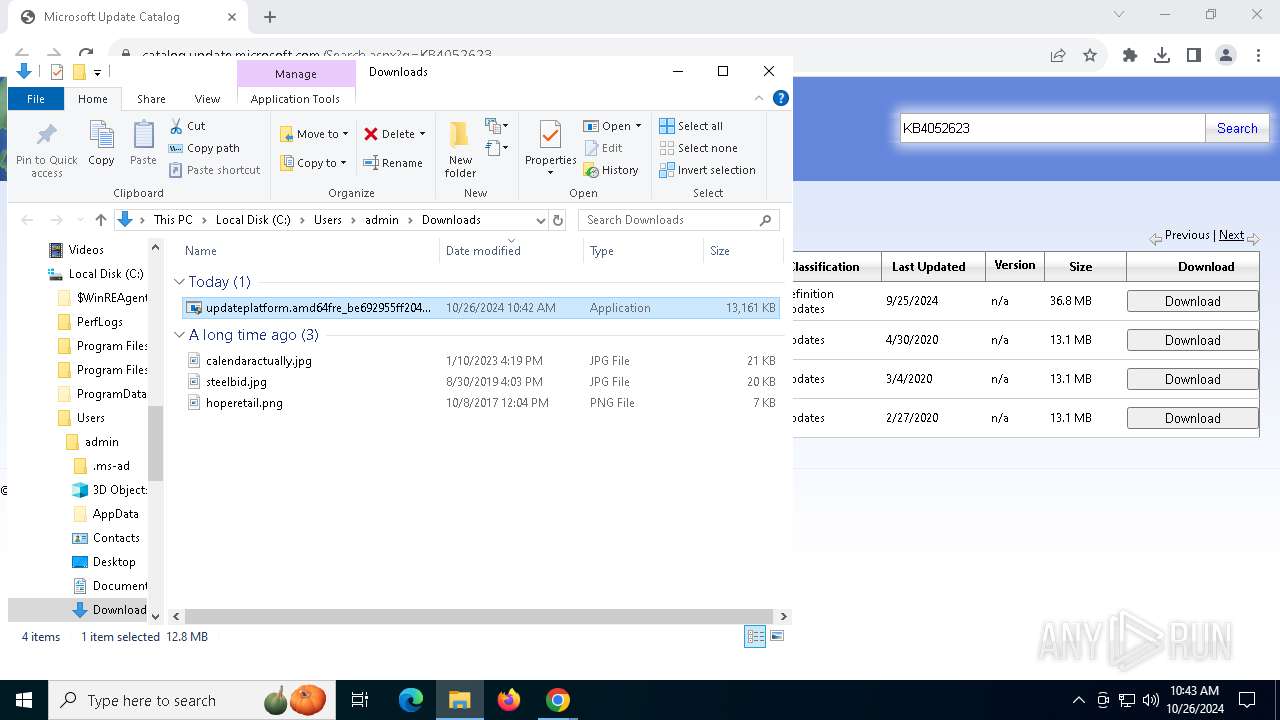This screenshot has height=720, width=1280.
Task: Click Copy path in Clipboard group
Action: point(205,148)
